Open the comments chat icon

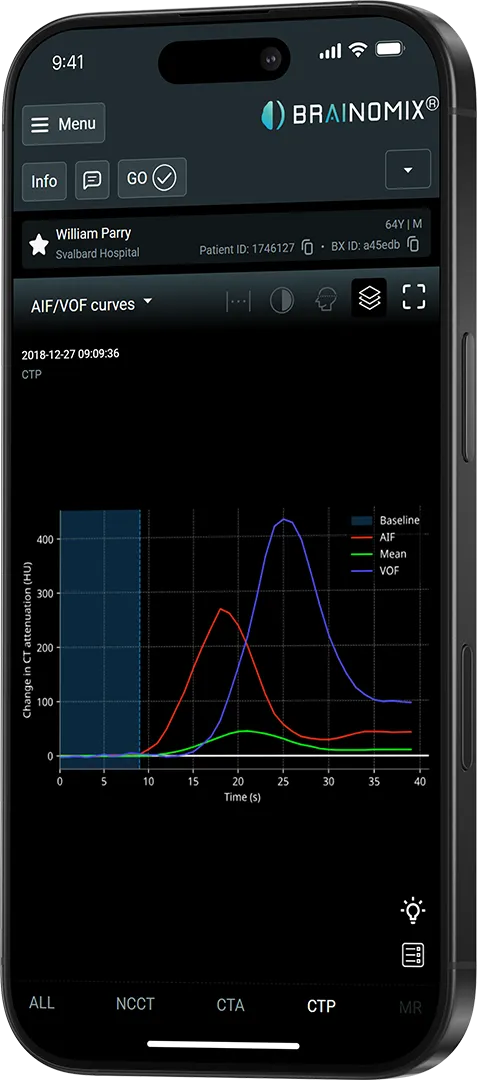point(92,180)
